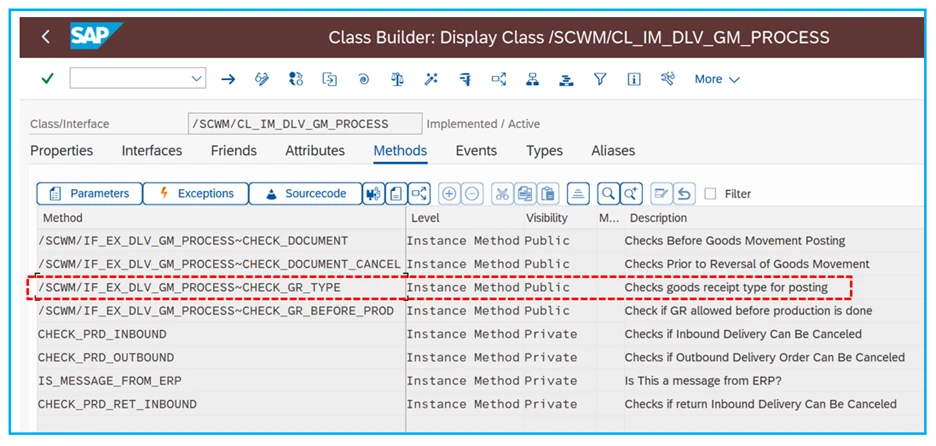Click the funnel filter toolbar icon
936x446 pixels.
(x=600, y=79)
